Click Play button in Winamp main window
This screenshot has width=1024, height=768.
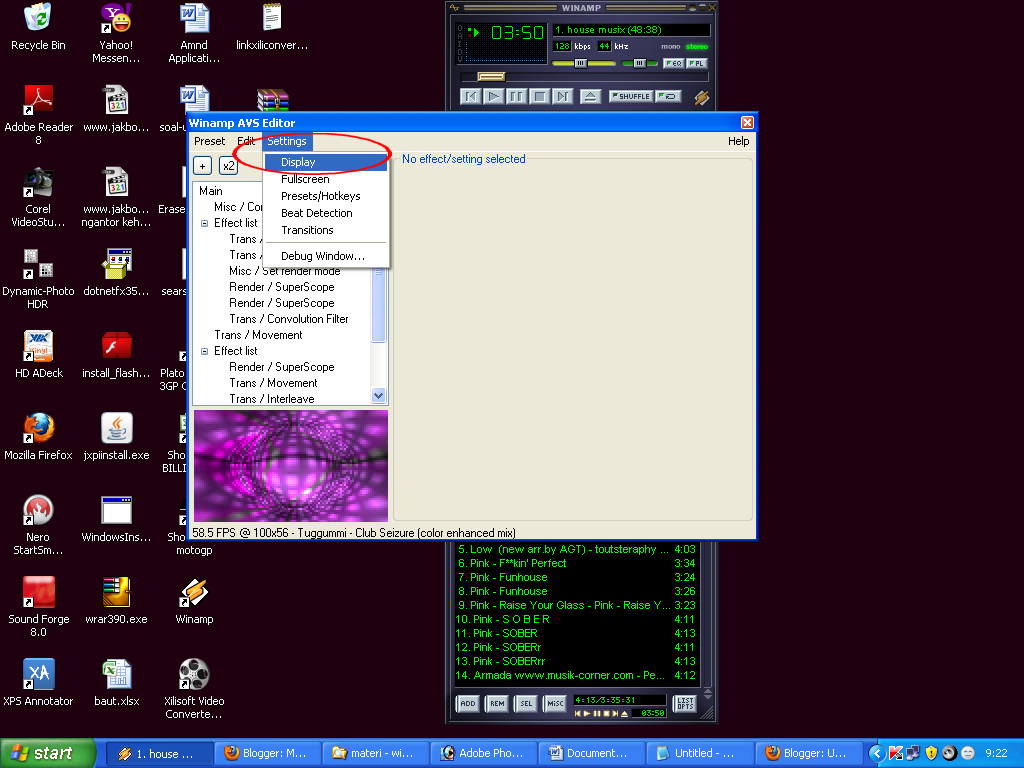coord(494,97)
